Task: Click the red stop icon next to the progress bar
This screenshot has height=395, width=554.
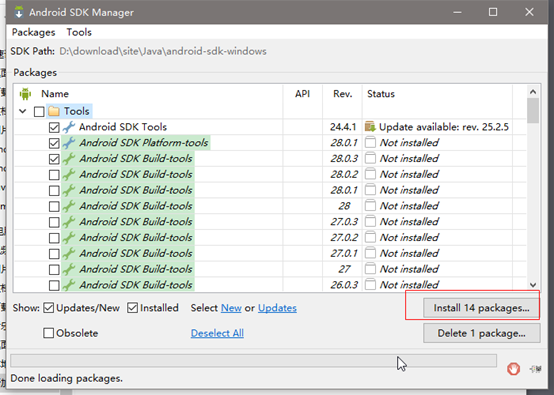Action: [x=513, y=369]
